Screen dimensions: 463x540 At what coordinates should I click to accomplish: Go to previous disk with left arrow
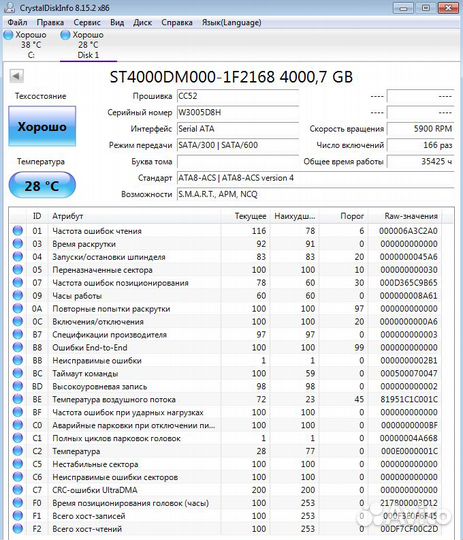pyautogui.click(x=16, y=76)
